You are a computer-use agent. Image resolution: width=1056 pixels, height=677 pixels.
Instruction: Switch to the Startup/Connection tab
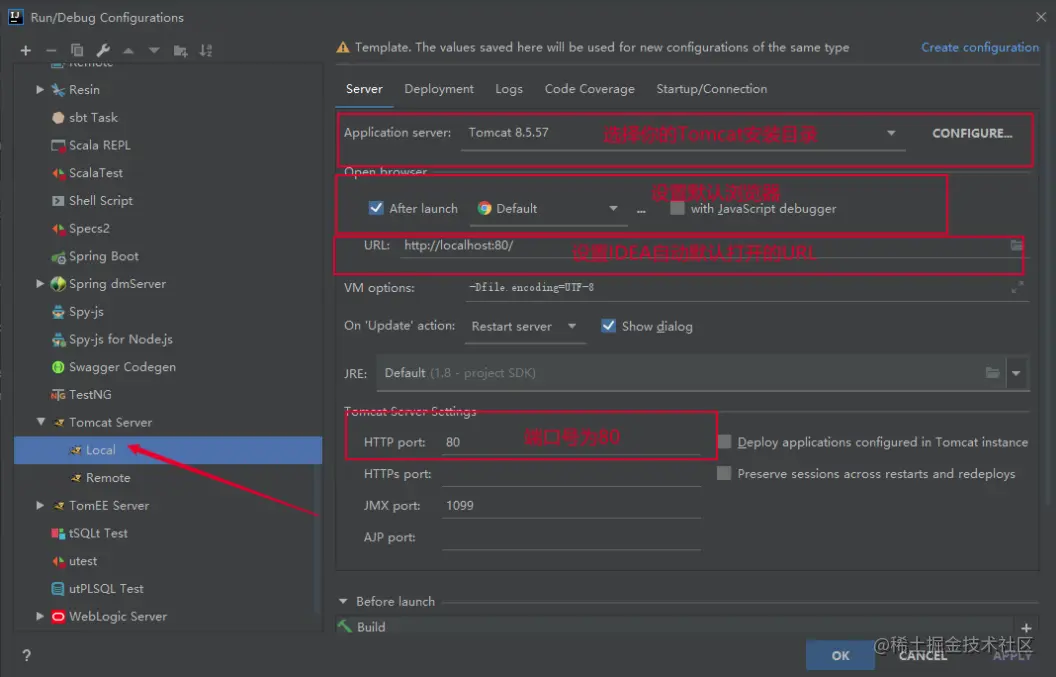click(x=711, y=89)
